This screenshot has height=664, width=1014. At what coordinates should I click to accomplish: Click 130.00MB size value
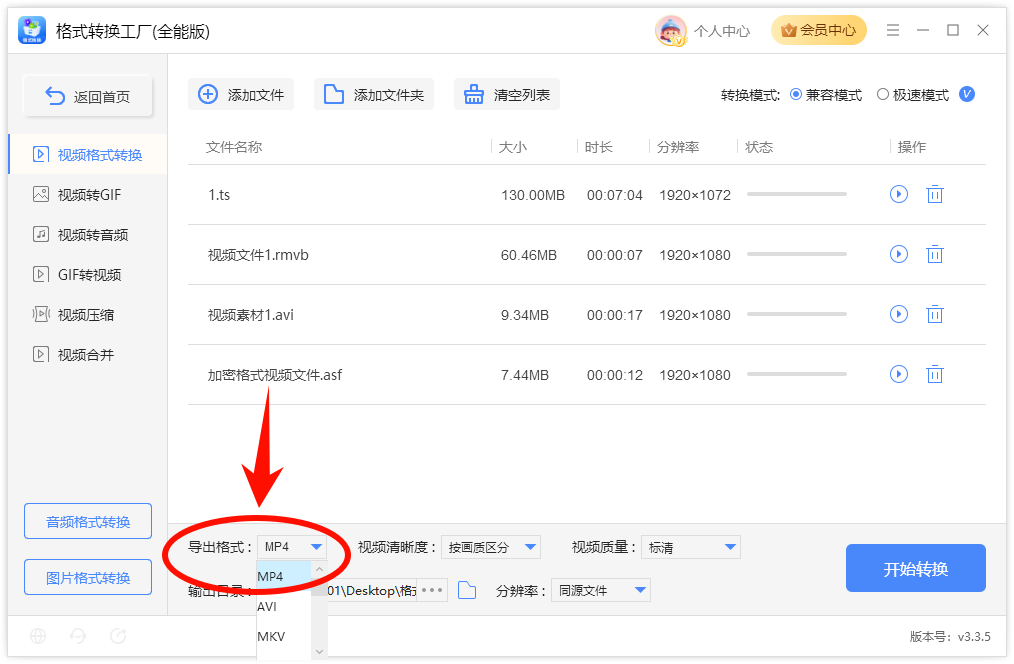pos(533,195)
